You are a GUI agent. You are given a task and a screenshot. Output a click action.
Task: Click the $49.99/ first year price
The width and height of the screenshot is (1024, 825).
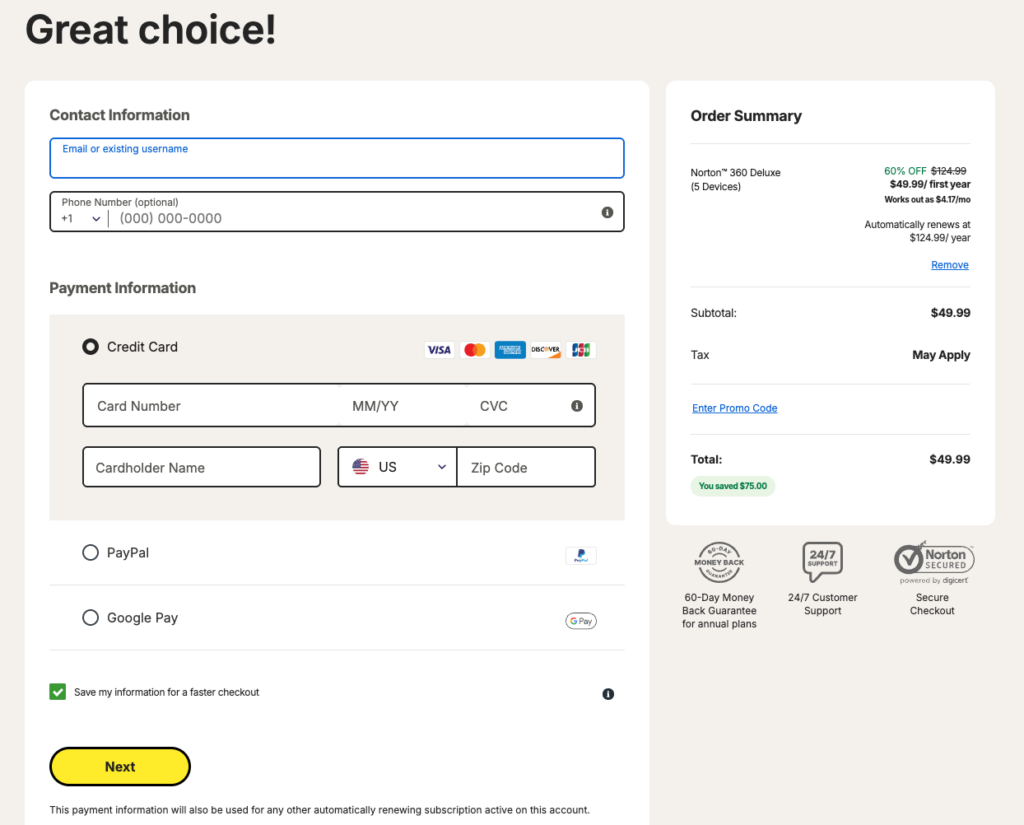[x=930, y=184]
